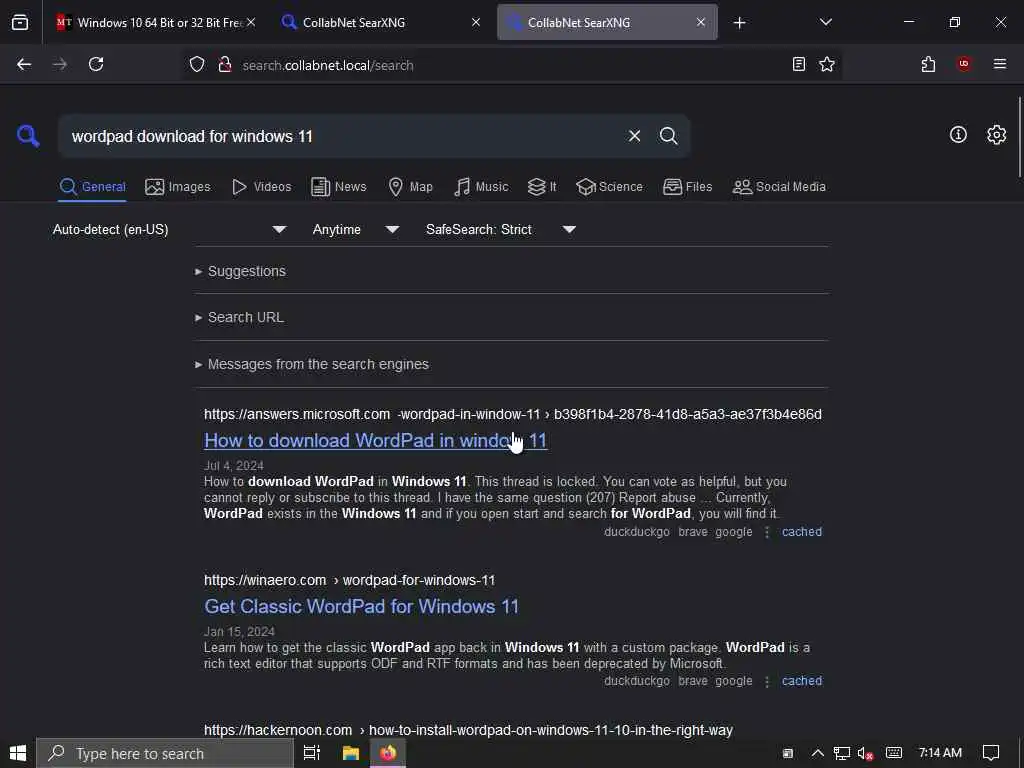1024x768 pixels.
Task: Bookmark this page with the star icon
Action: click(827, 64)
